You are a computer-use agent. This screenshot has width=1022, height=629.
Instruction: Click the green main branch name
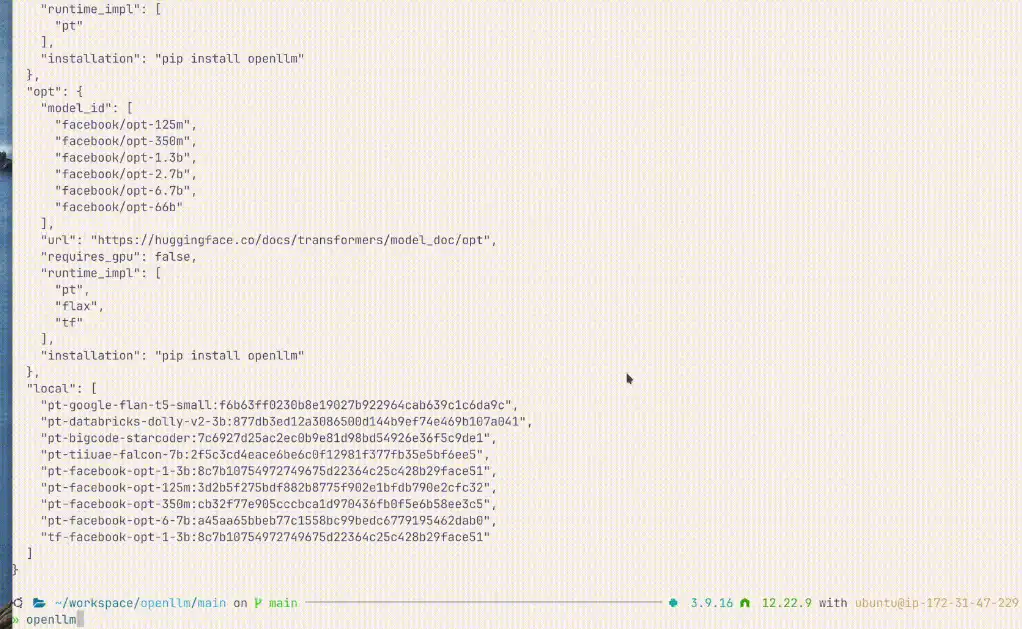pos(283,603)
